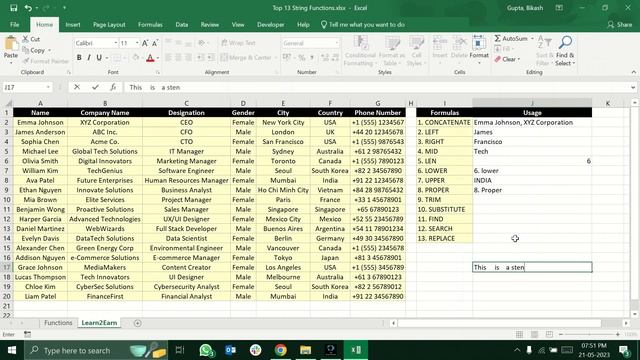640x360 pixels.
Task: Click the Tell me what you want to do box
Action: (363, 24)
